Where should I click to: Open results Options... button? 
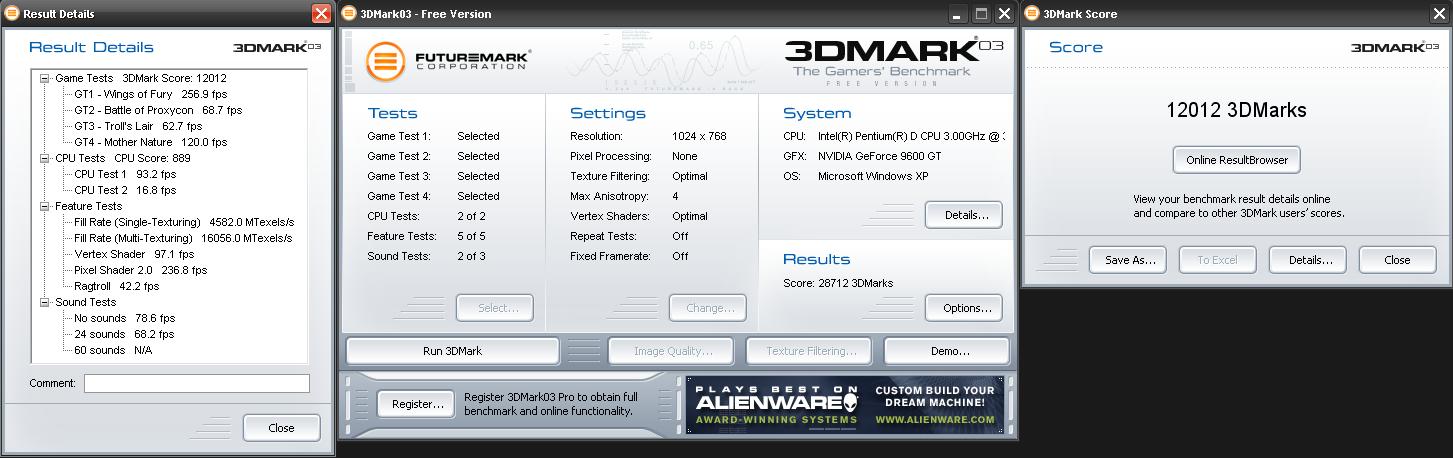pos(964,308)
